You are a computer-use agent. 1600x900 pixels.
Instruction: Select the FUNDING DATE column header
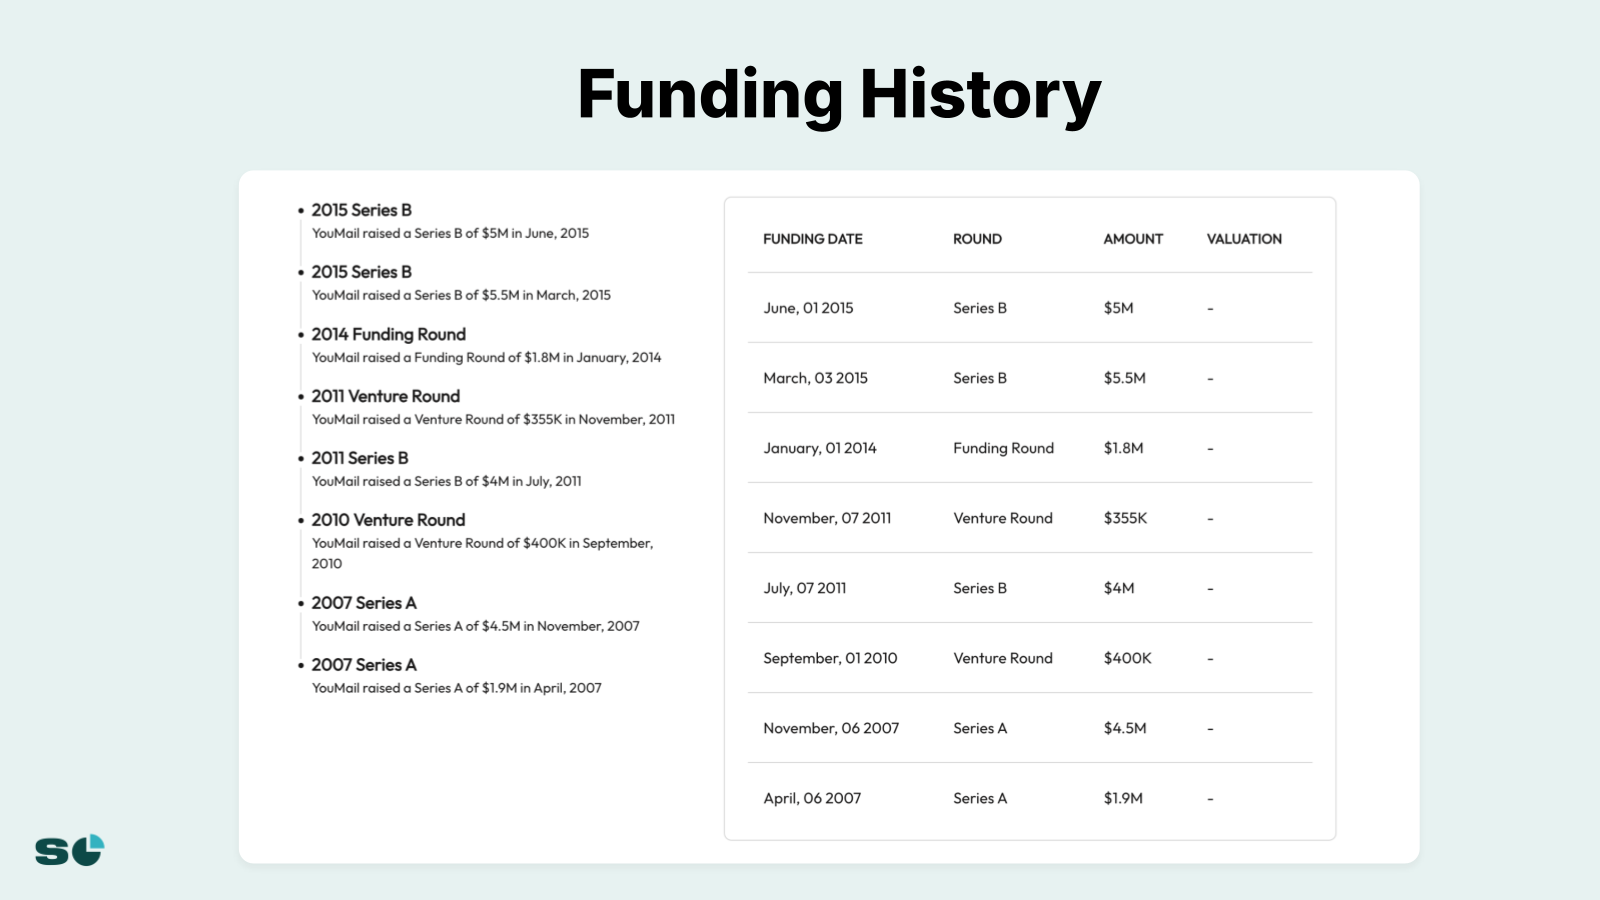812,239
